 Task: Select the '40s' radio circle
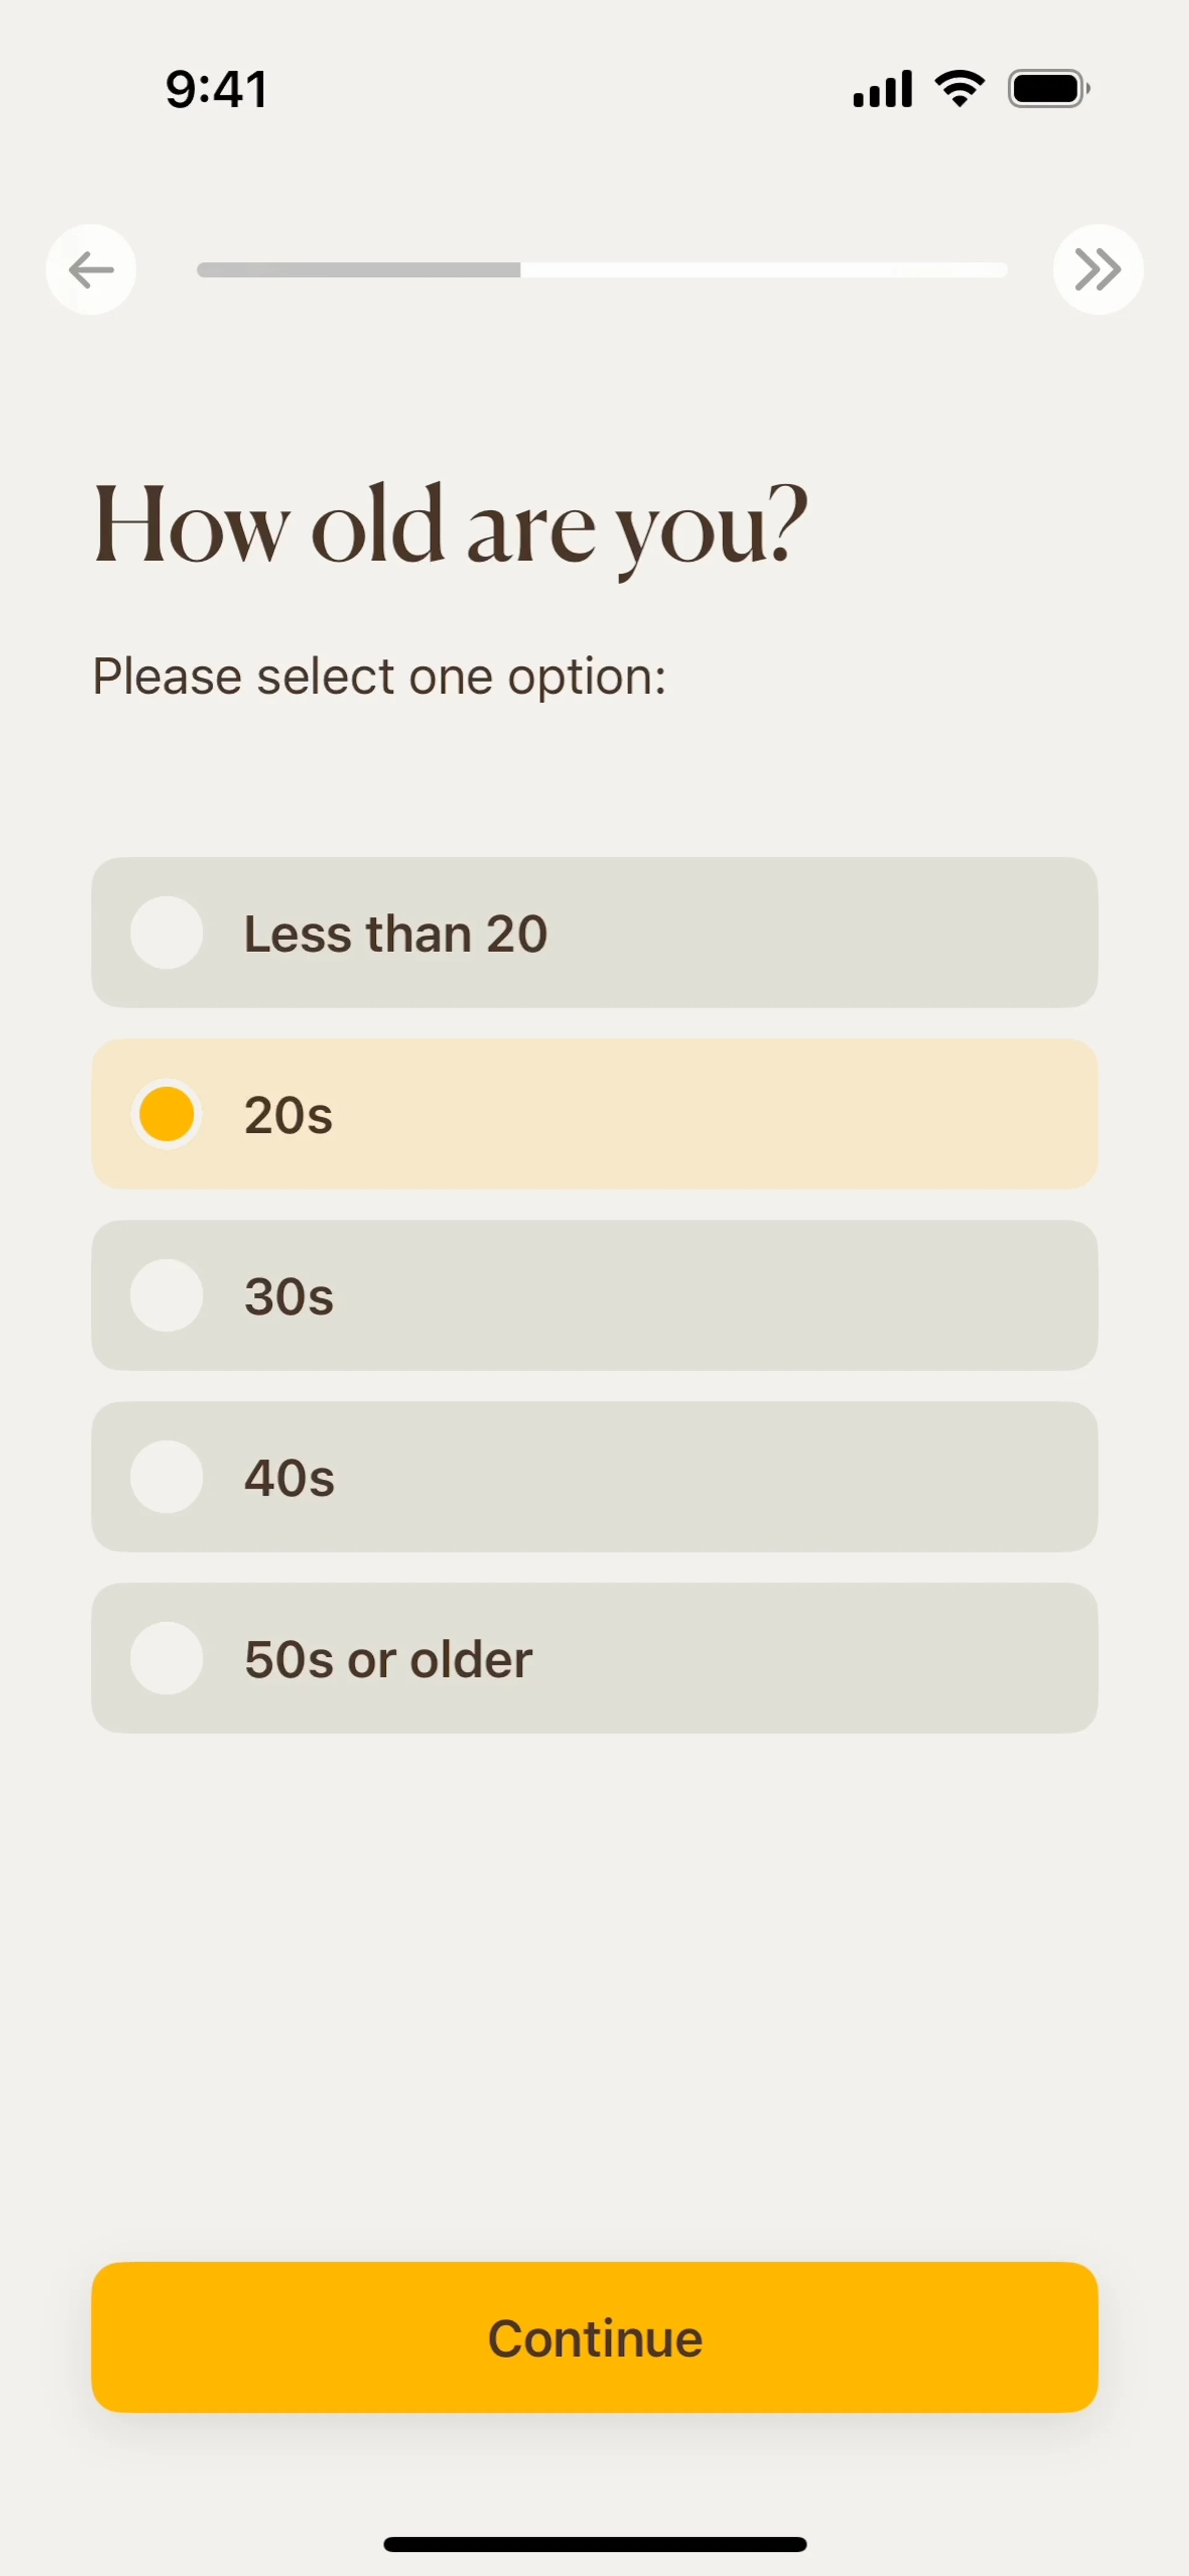point(167,1477)
